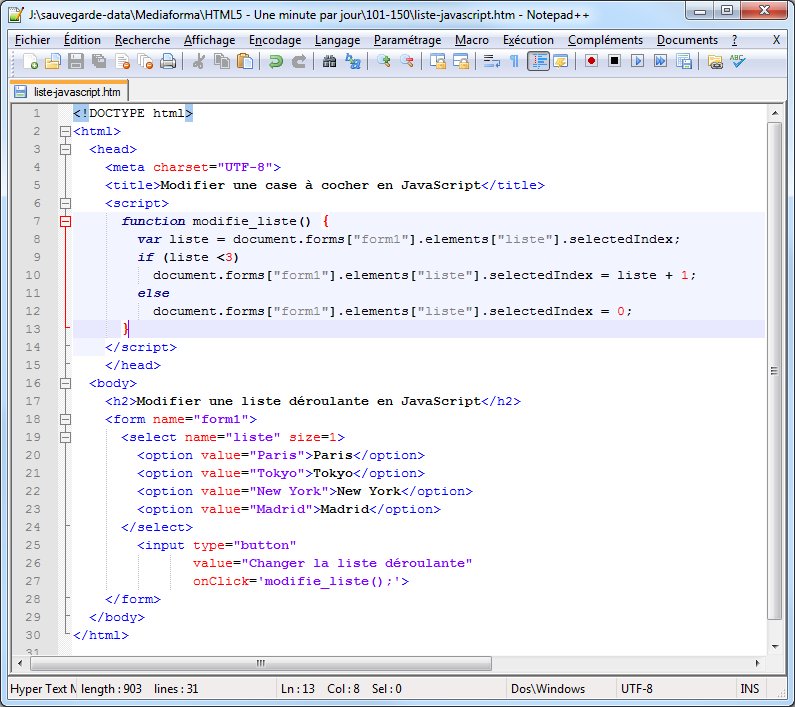Open the Encodage menu

click(275, 40)
